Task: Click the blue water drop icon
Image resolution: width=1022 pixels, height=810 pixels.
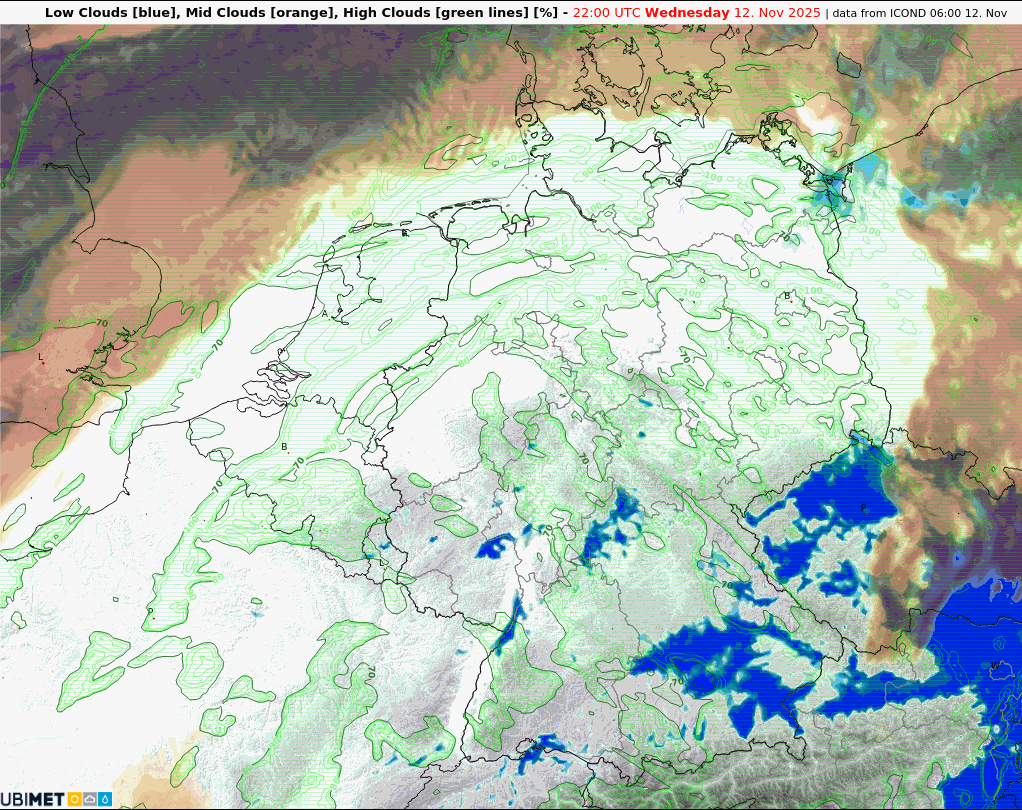Action: (105, 799)
